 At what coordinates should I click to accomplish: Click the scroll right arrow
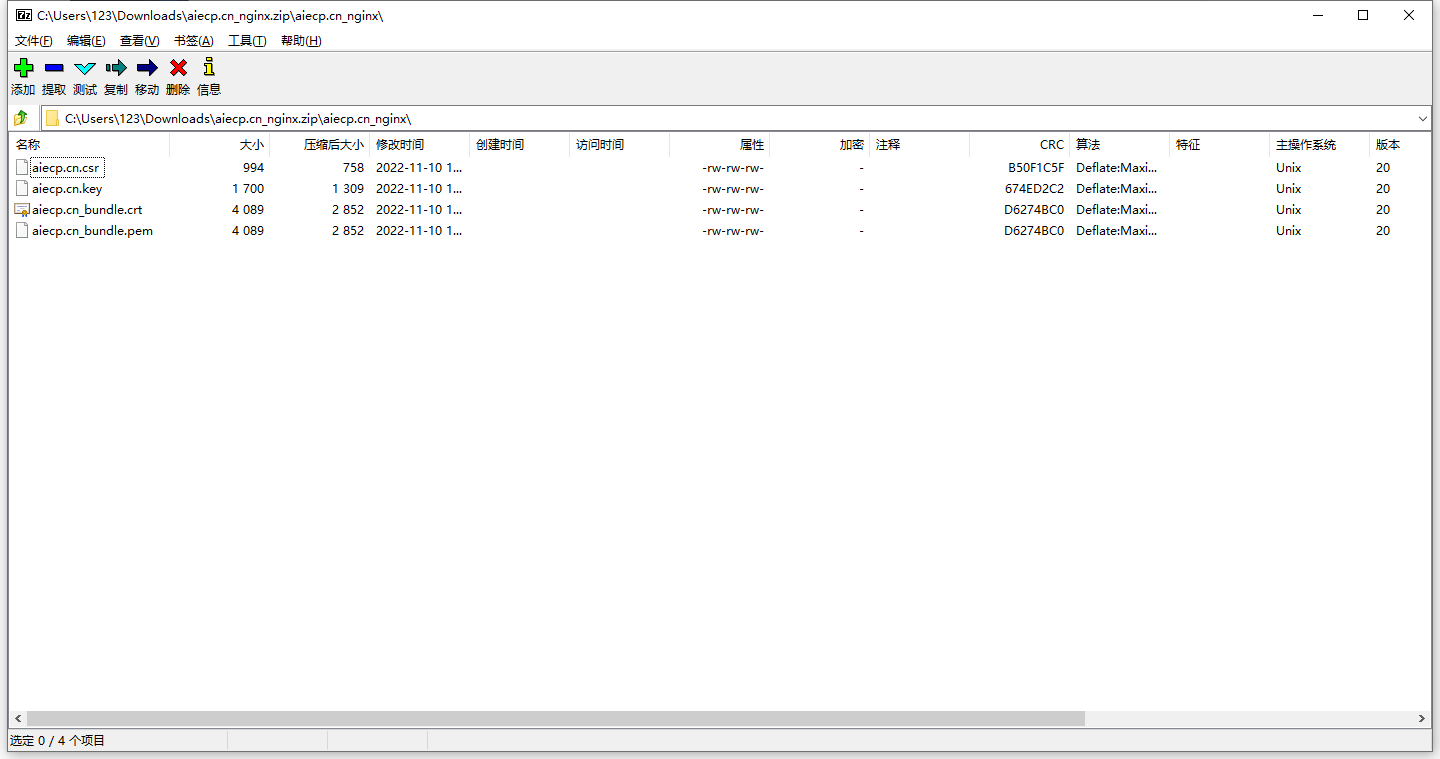[1423, 718]
